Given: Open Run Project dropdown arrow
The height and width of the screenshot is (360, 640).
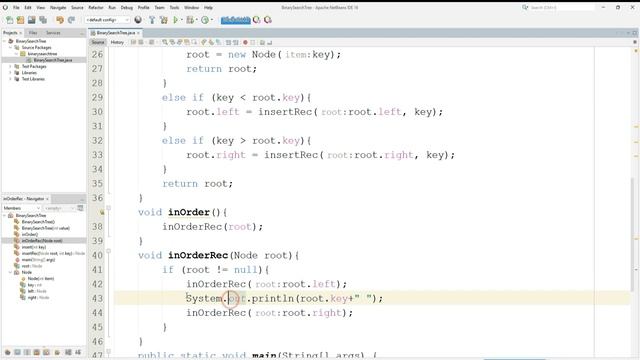Looking at the screenshot, I should pyautogui.click(x=182, y=20).
